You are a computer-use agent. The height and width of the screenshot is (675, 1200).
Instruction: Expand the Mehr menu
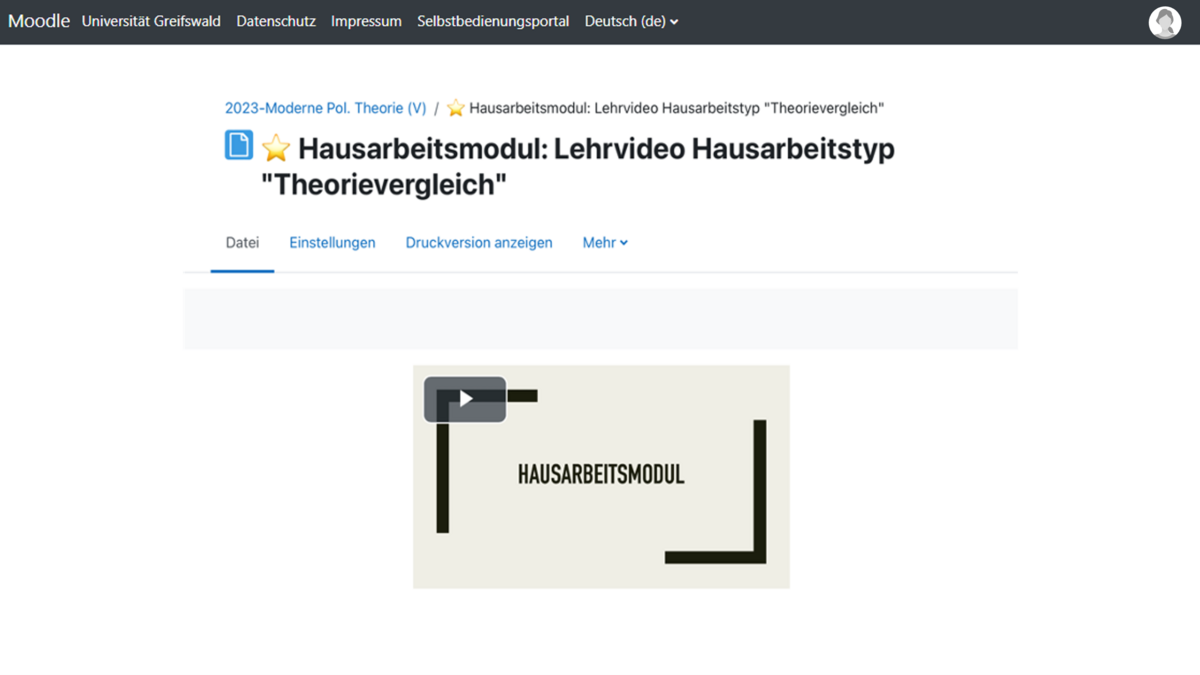point(605,242)
